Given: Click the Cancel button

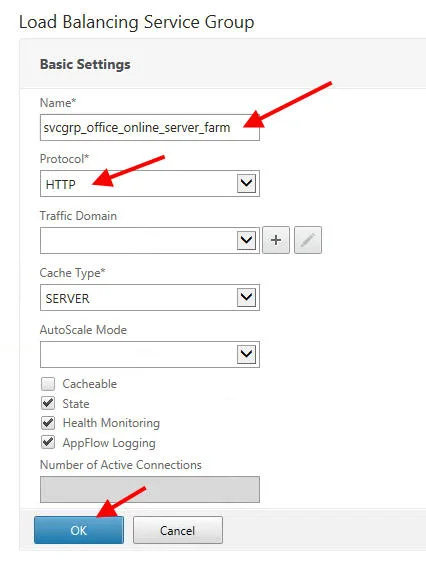Looking at the screenshot, I should [178, 530].
